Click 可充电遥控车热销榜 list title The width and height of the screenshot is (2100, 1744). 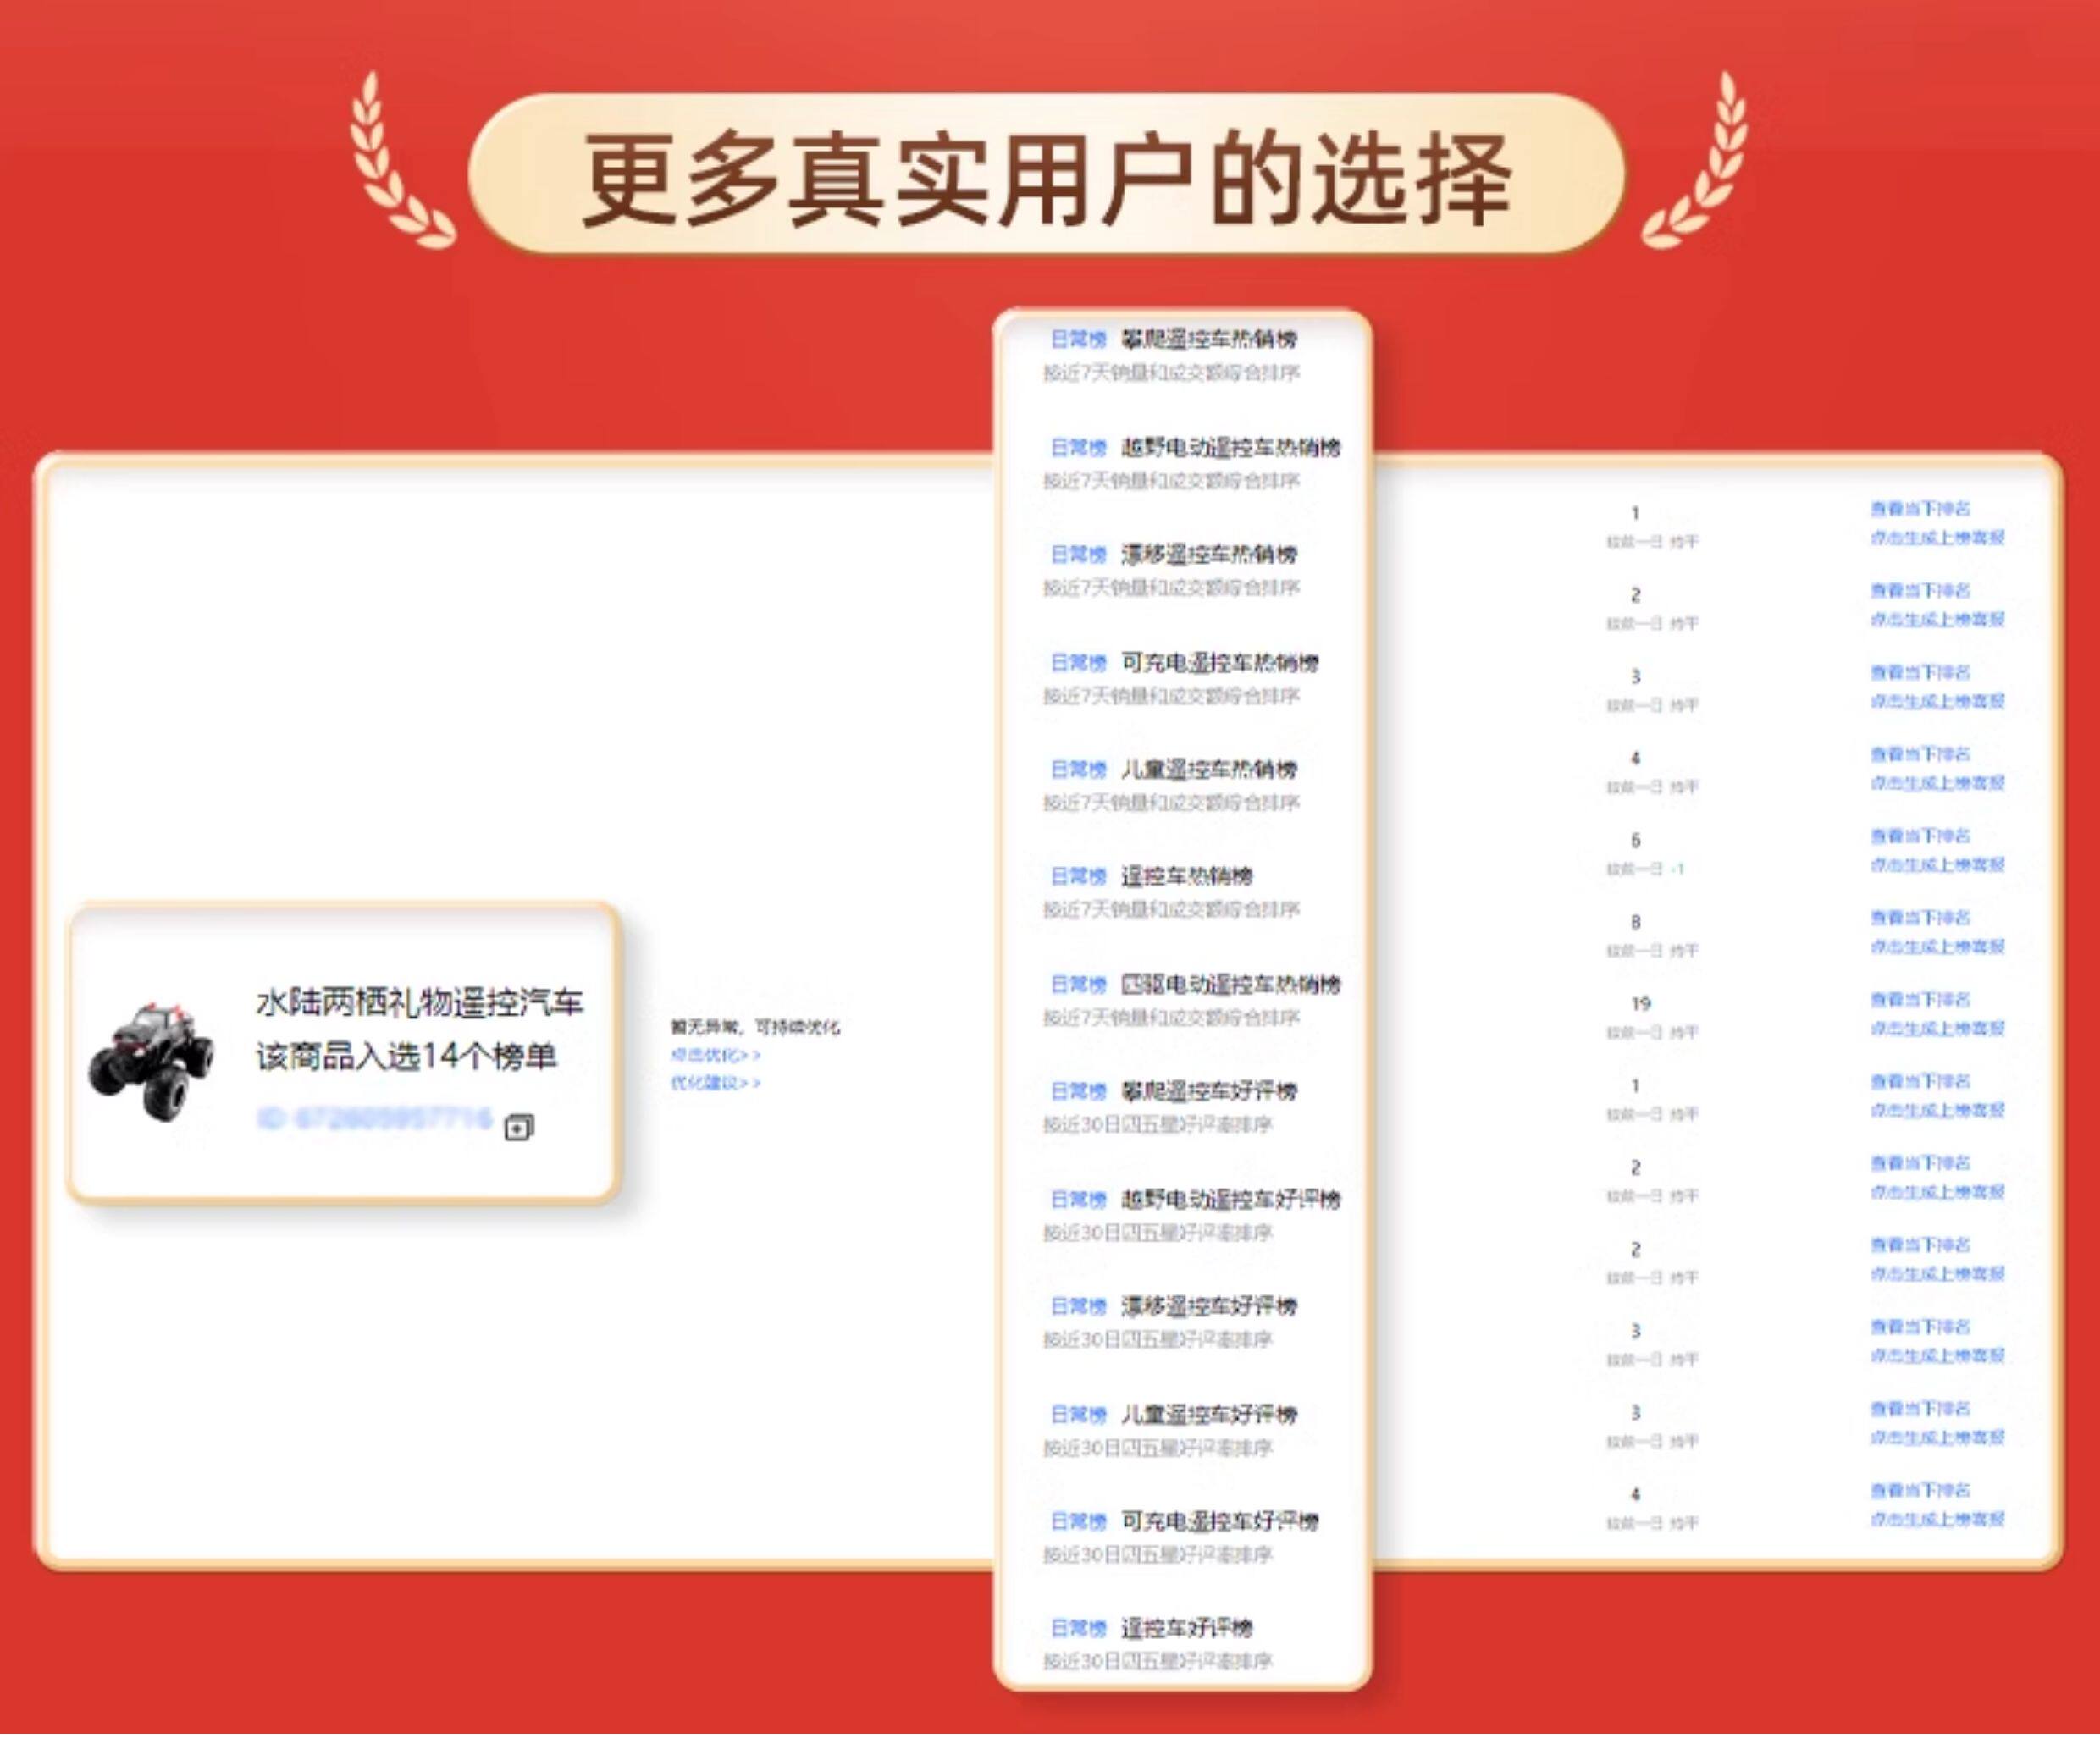click(1219, 662)
